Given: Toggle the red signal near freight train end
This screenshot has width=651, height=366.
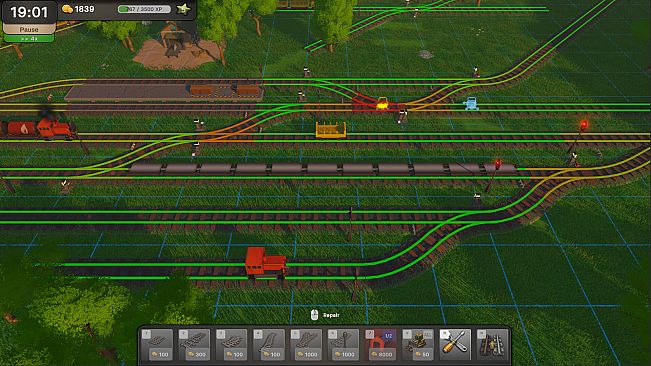Looking at the screenshot, I should pyautogui.click(x=497, y=164).
